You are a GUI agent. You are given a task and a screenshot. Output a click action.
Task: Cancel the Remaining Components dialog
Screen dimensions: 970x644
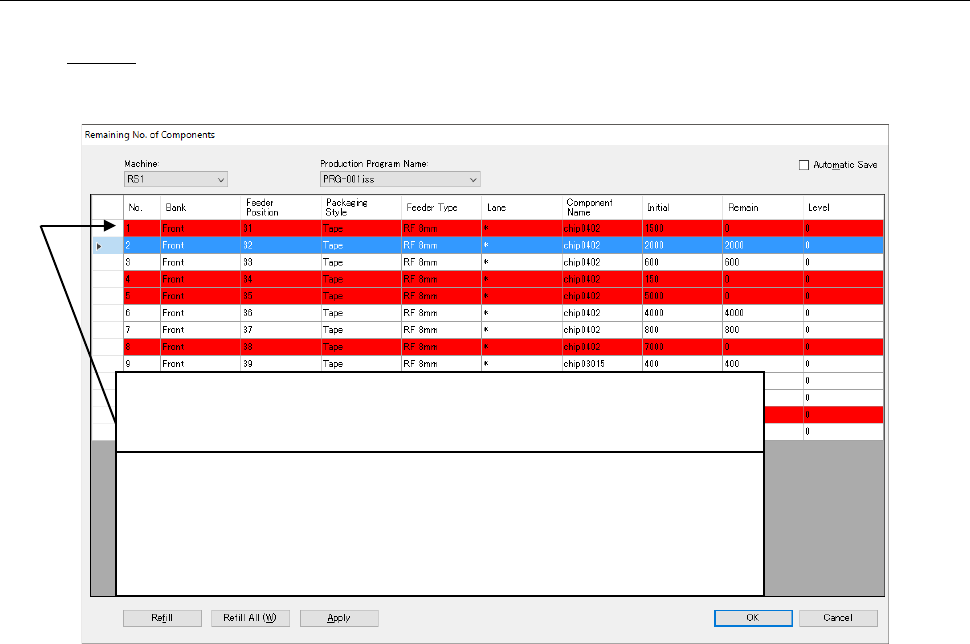click(838, 618)
